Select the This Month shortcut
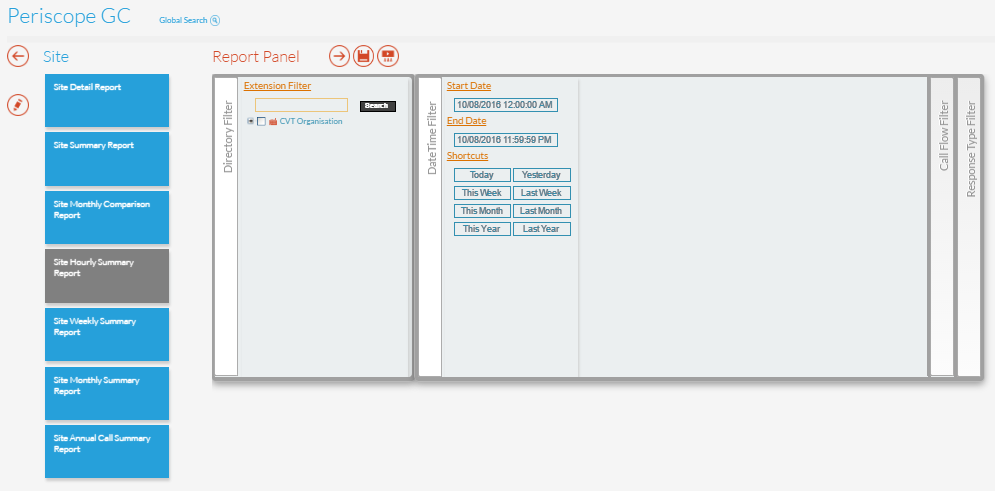This screenshot has width=995, height=491. 482,211
